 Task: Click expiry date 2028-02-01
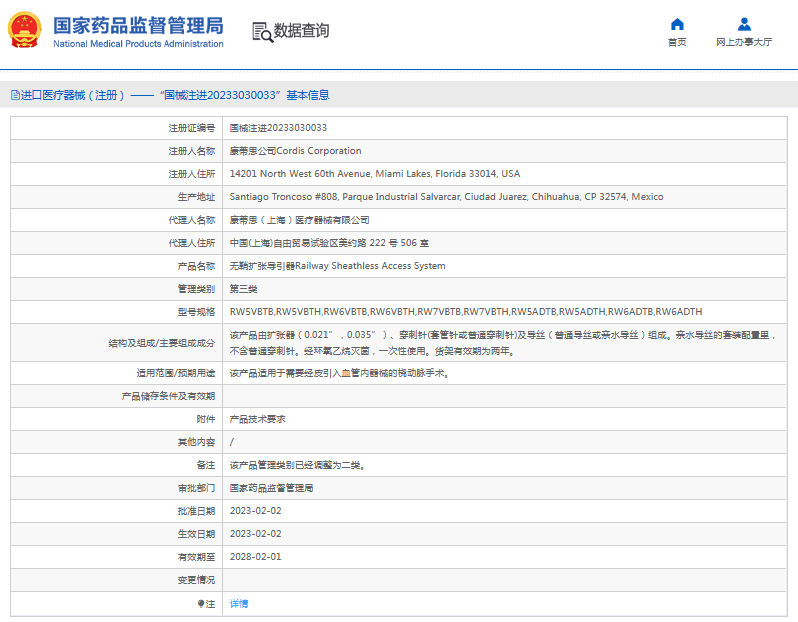pyautogui.click(x=255, y=556)
